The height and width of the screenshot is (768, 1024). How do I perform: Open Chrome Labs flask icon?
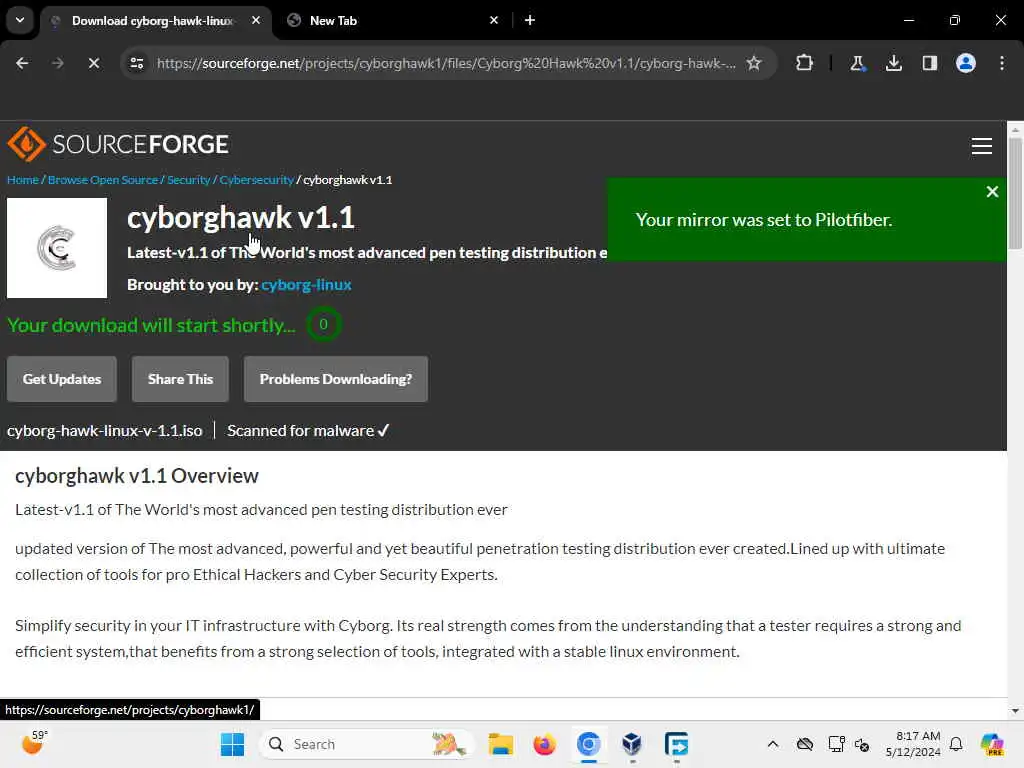[x=857, y=63]
